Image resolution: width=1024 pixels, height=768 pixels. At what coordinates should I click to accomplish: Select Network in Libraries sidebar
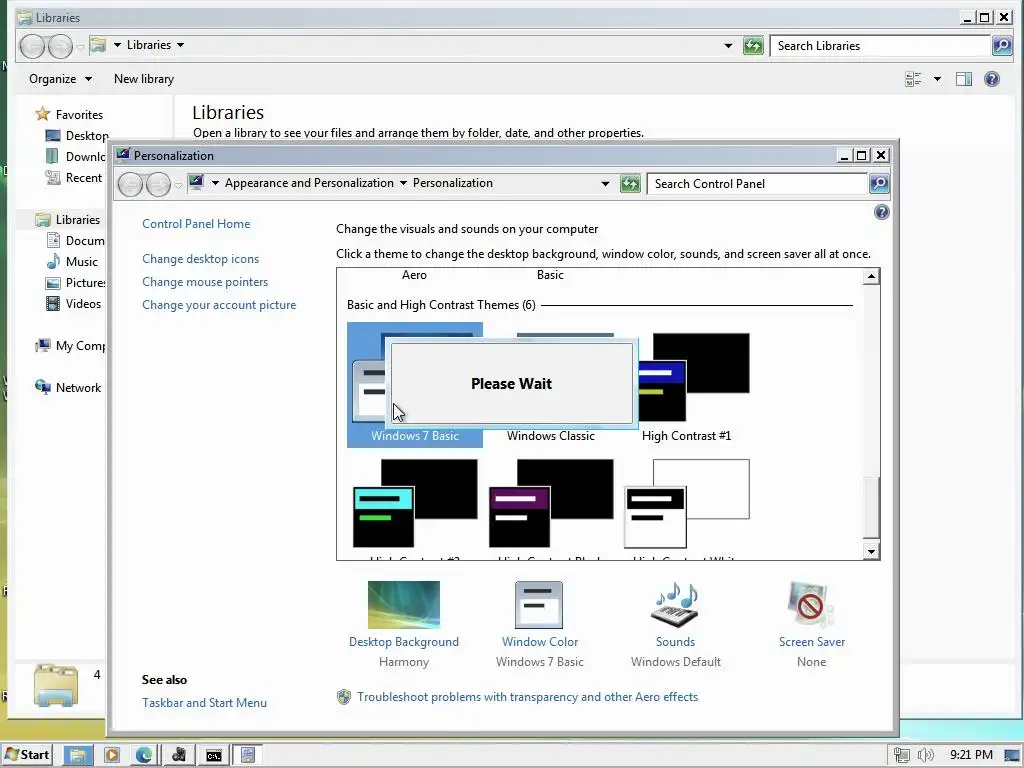pyautogui.click(x=68, y=387)
